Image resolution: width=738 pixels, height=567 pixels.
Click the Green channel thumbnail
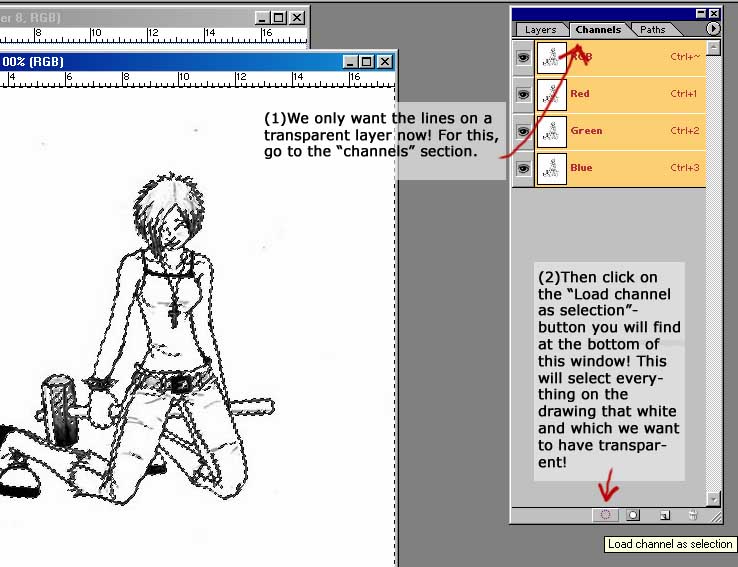[x=552, y=131]
